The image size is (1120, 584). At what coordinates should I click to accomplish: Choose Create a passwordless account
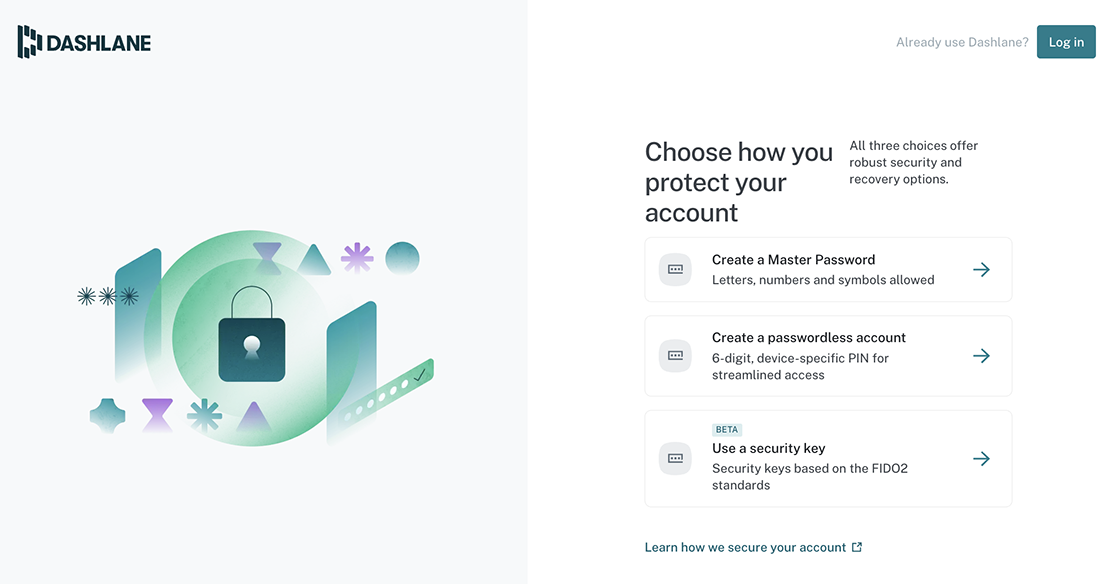[828, 356]
